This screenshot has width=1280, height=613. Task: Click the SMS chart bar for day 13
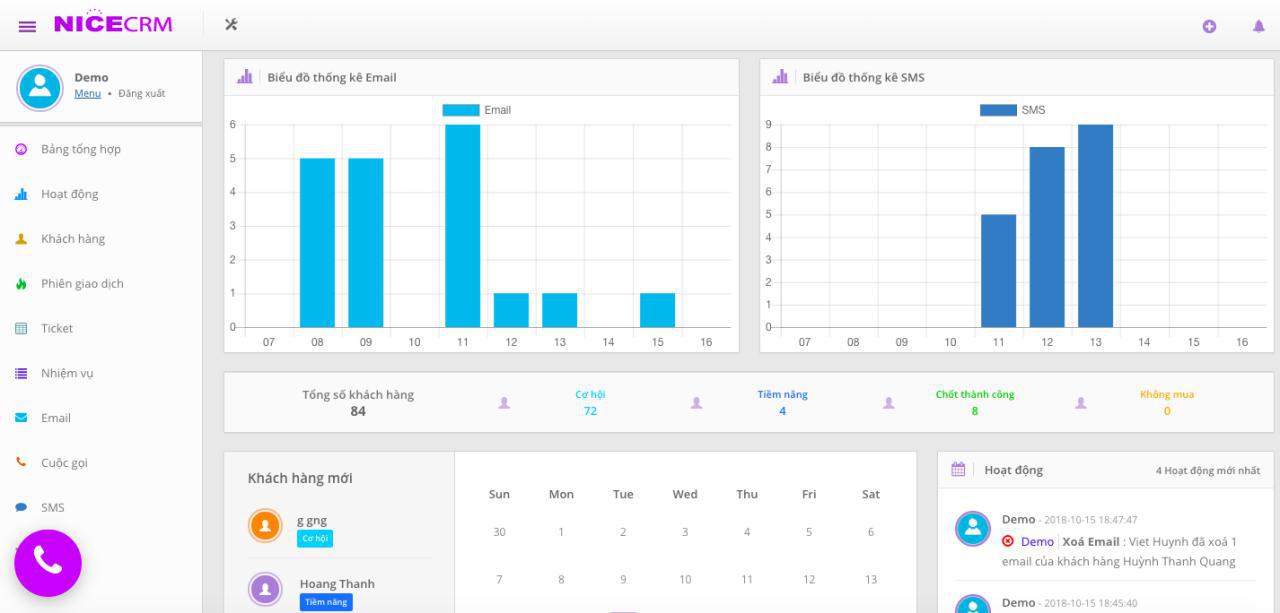1096,226
